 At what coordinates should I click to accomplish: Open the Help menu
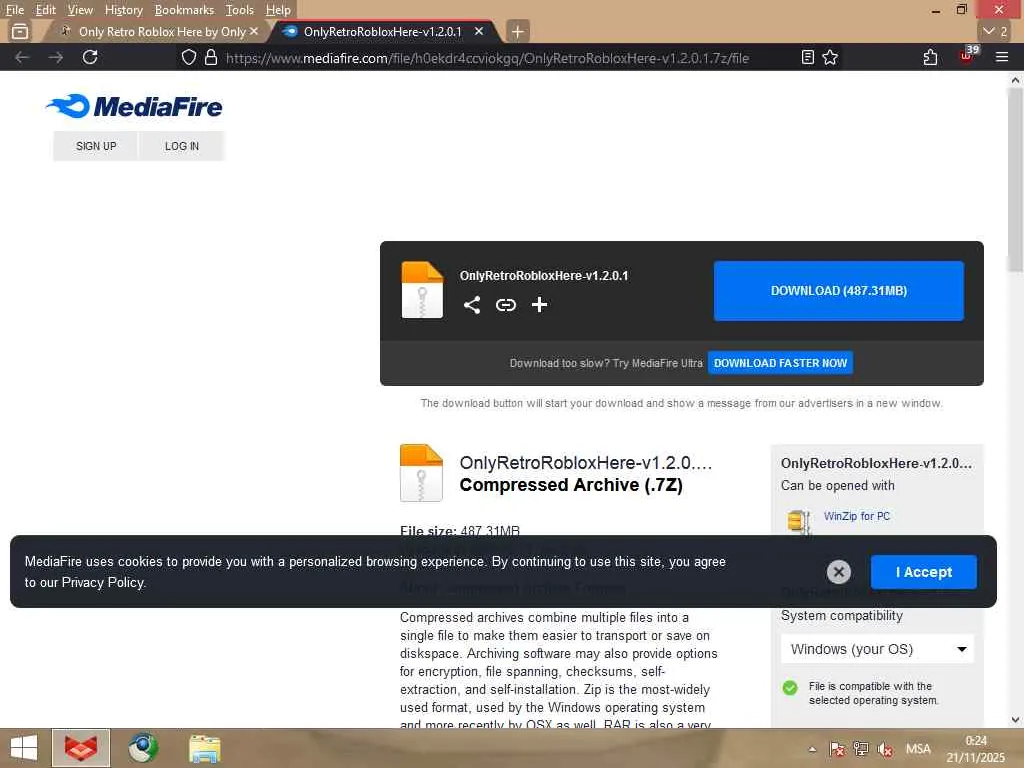point(278,10)
